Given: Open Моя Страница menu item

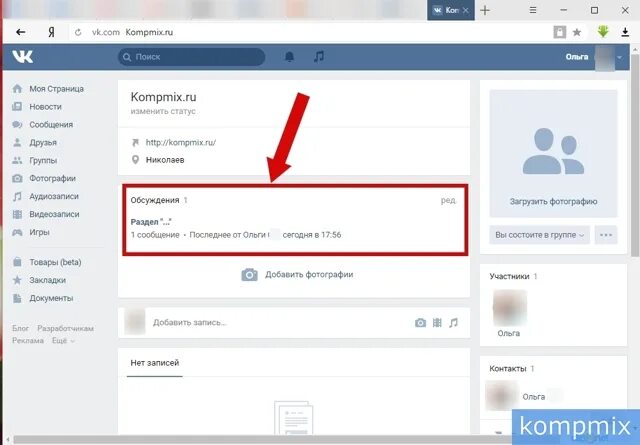Looking at the screenshot, I should tap(56, 89).
